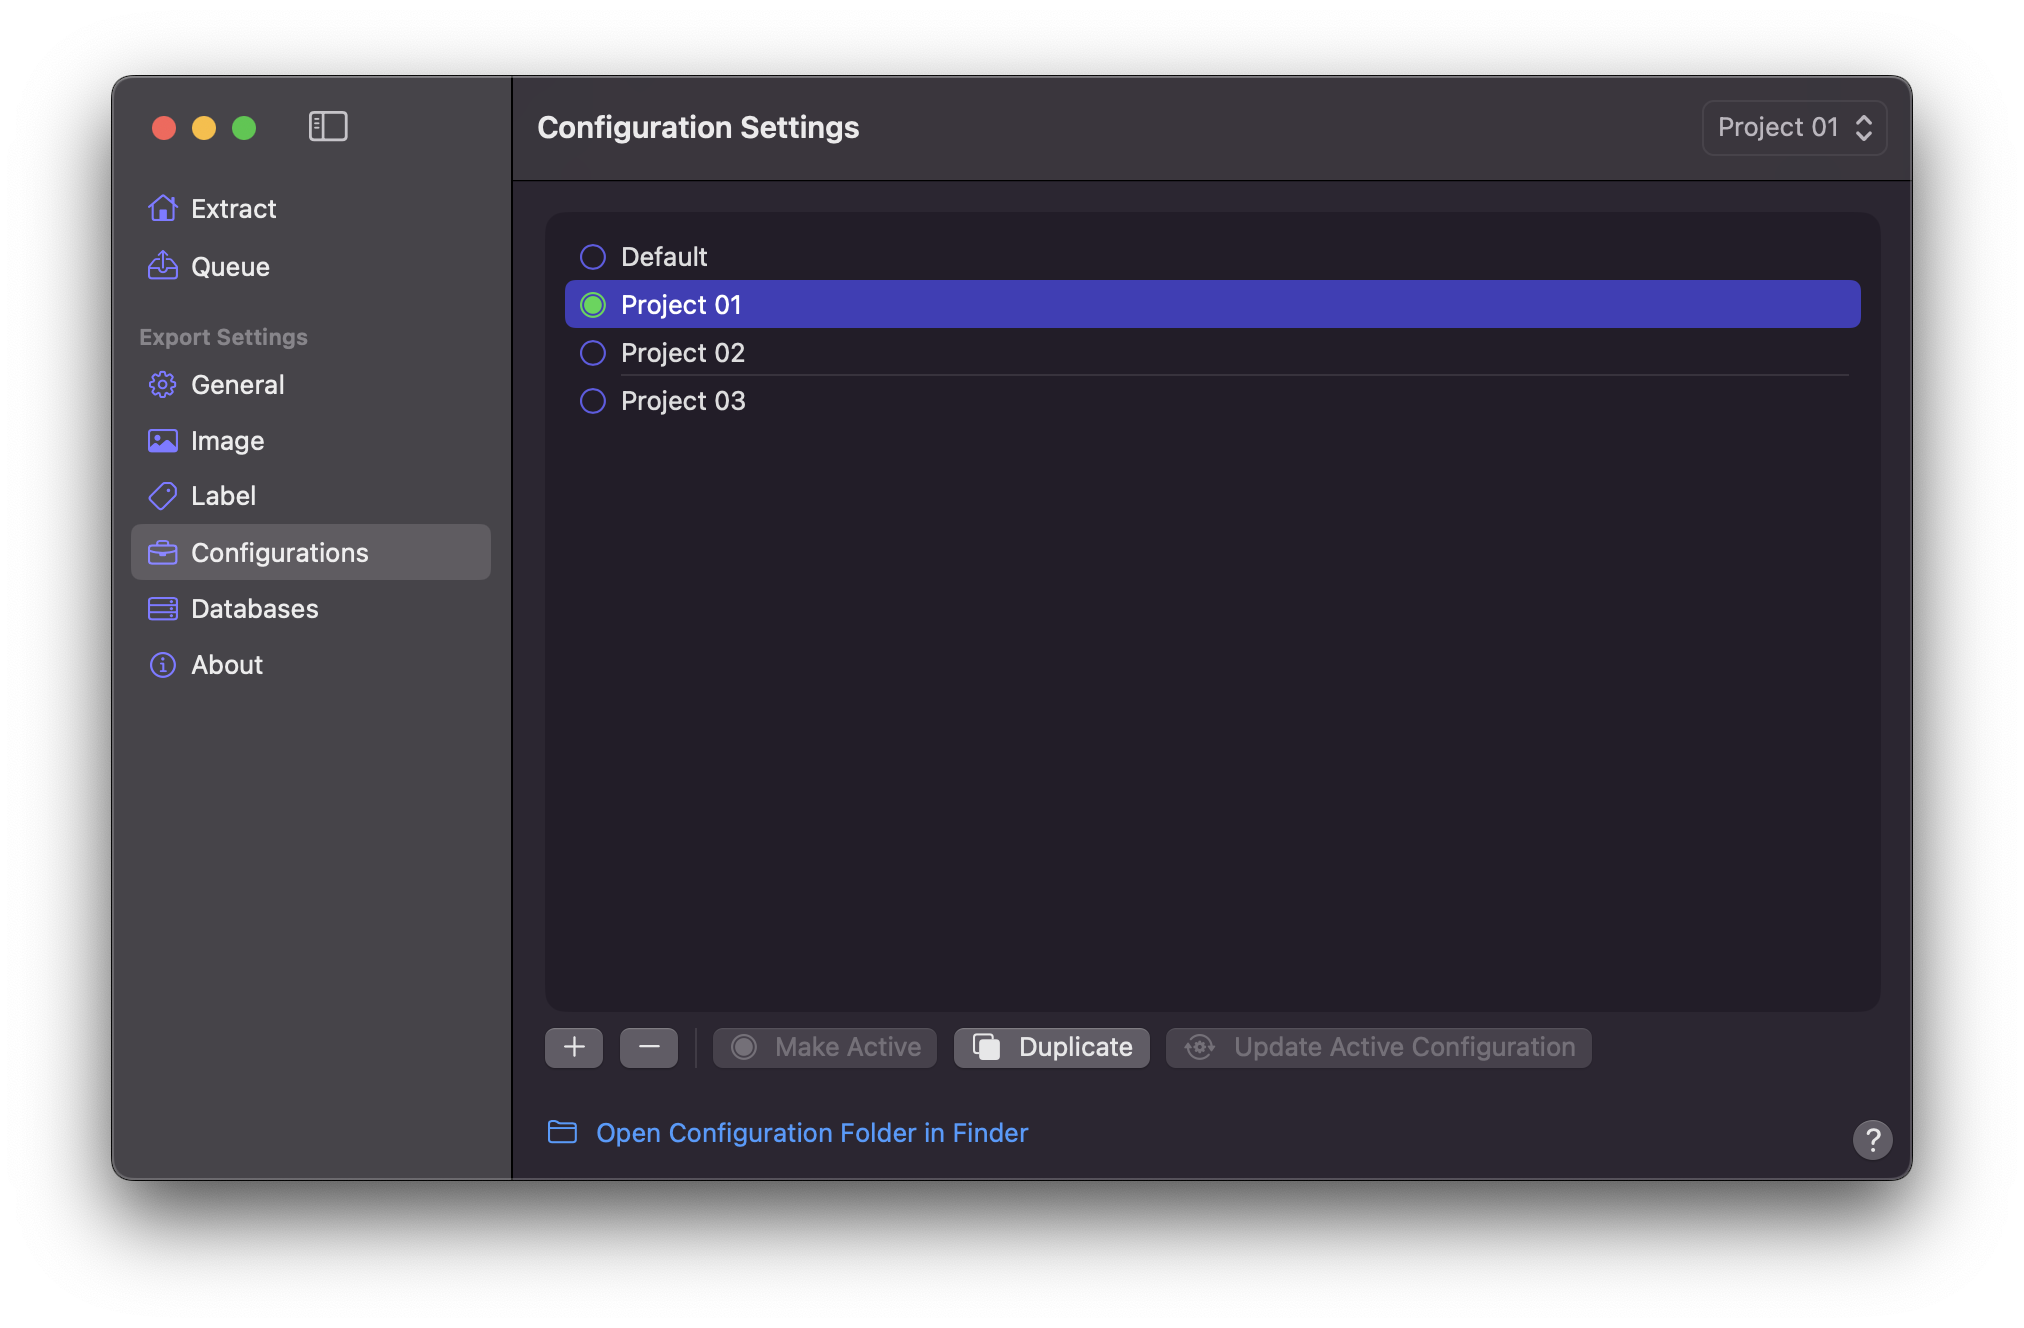Image resolution: width=2024 pixels, height=1328 pixels.
Task: Click the Make Active button
Action: pos(825,1047)
